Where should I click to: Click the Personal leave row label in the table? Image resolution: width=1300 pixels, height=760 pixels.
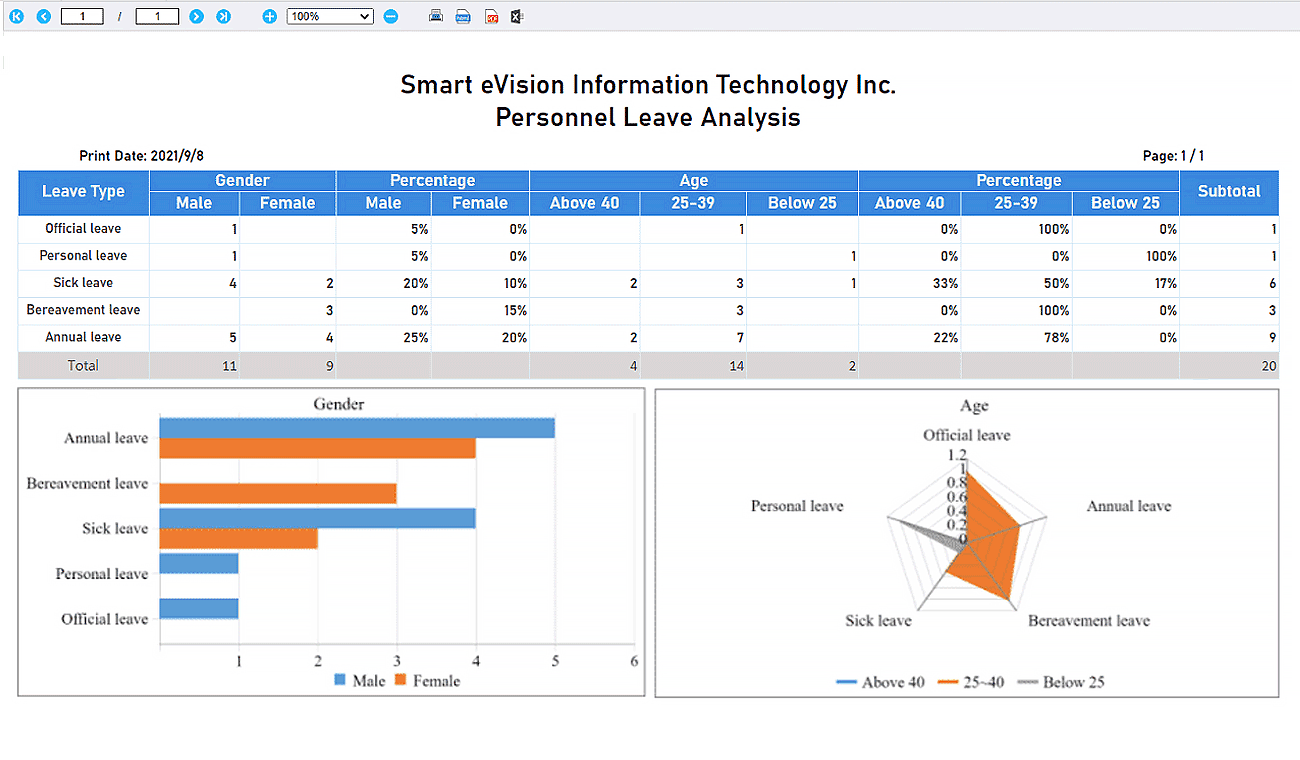click(84, 256)
